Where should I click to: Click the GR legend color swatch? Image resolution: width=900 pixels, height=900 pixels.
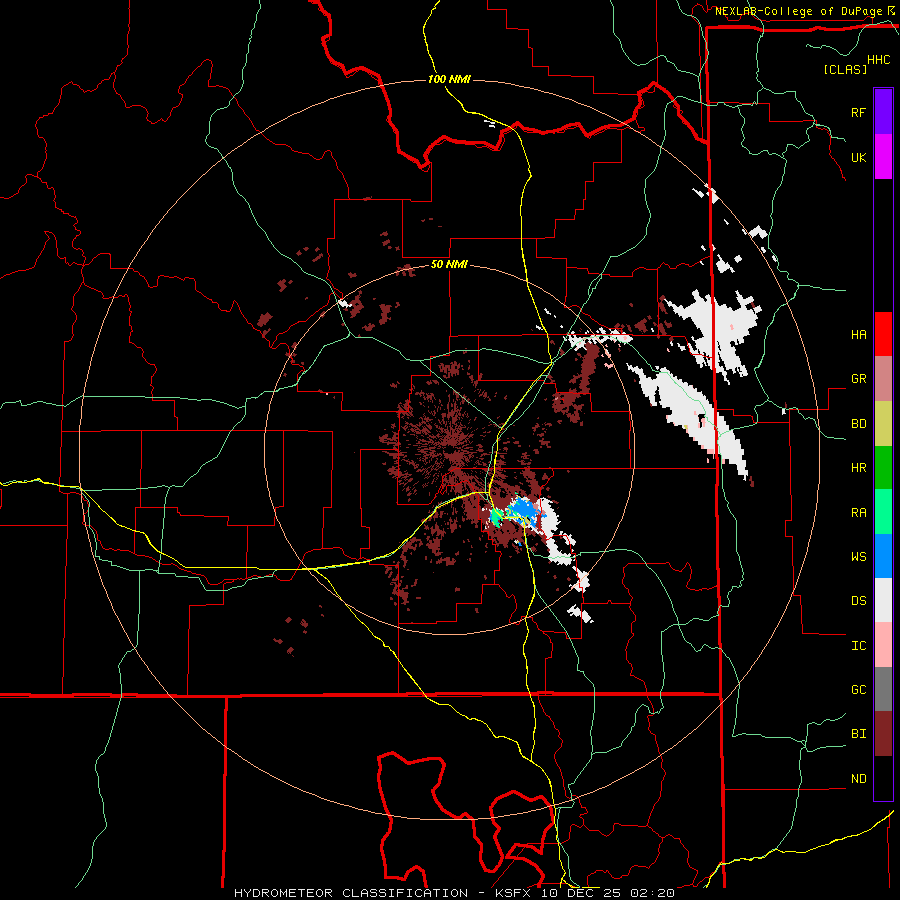pyautogui.click(x=883, y=379)
